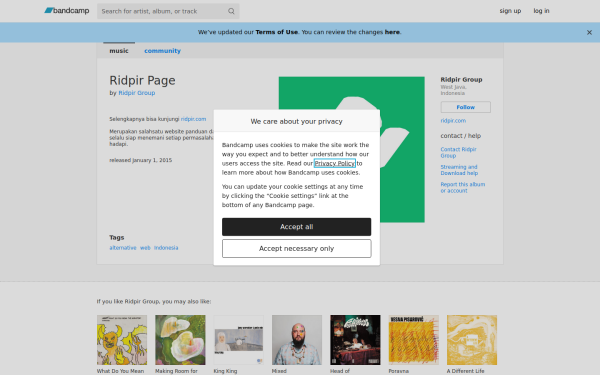Choose Accept necessary only
Viewport: 600px width, 375px height.
[x=297, y=249]
